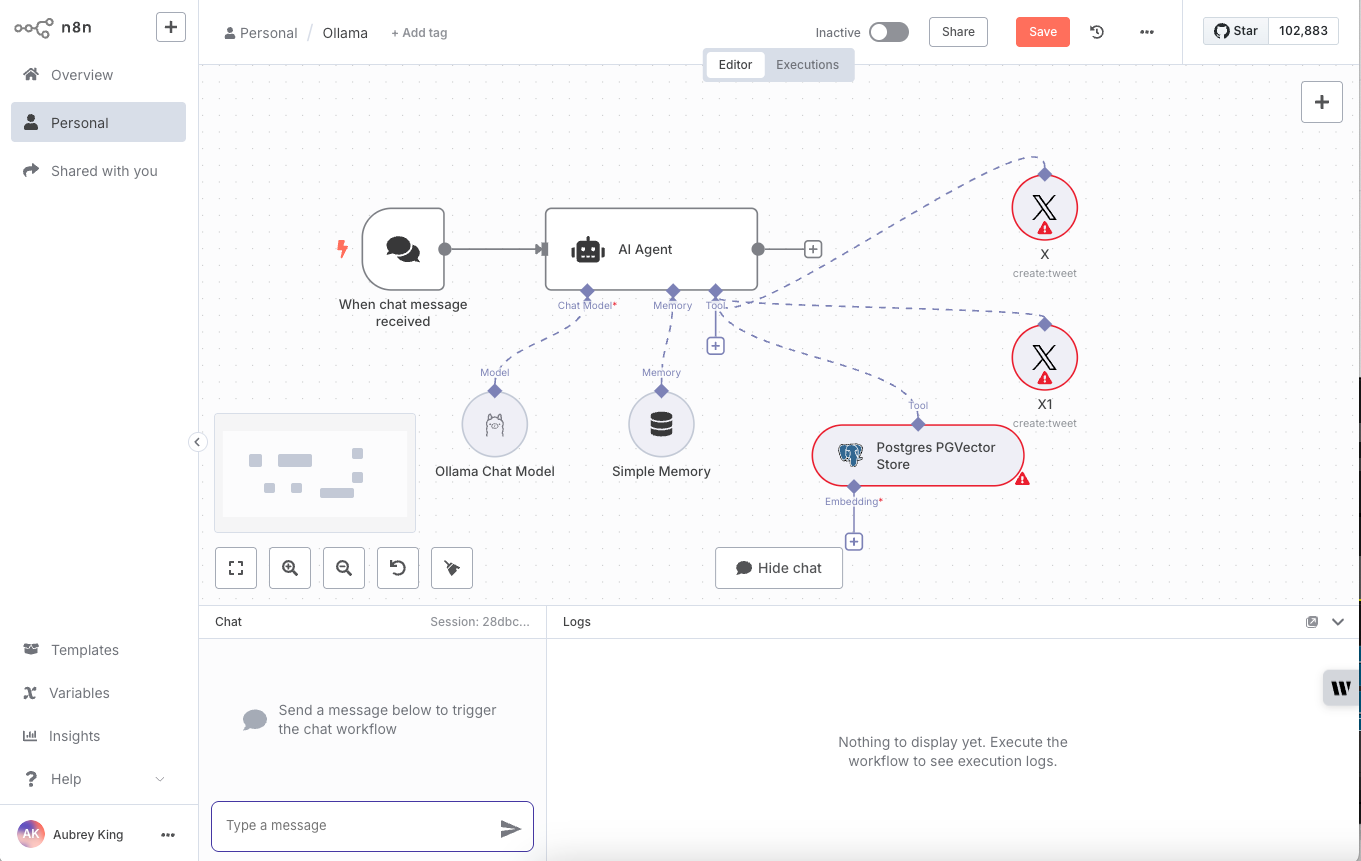Click the Share button
1361x861 pixels.
tap(958, 32)
